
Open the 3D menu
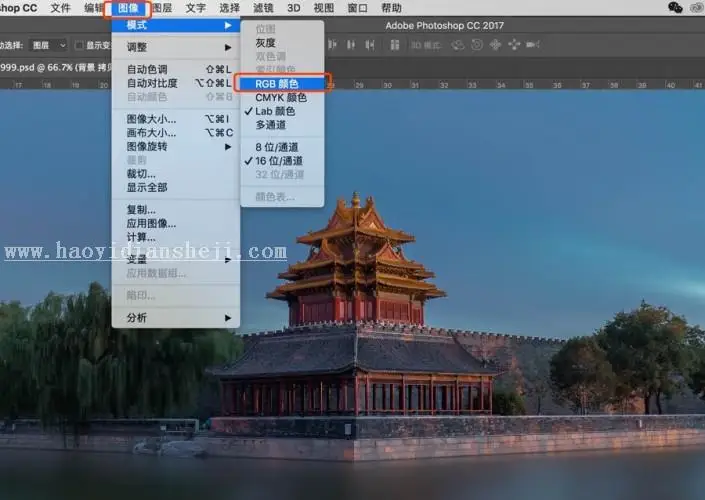pyautogui.click(x=294, y=8)
